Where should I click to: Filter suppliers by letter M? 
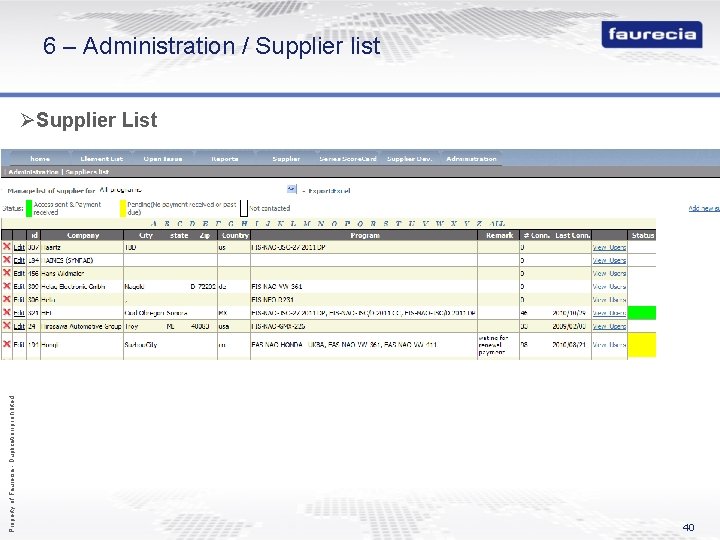(307, 224)
